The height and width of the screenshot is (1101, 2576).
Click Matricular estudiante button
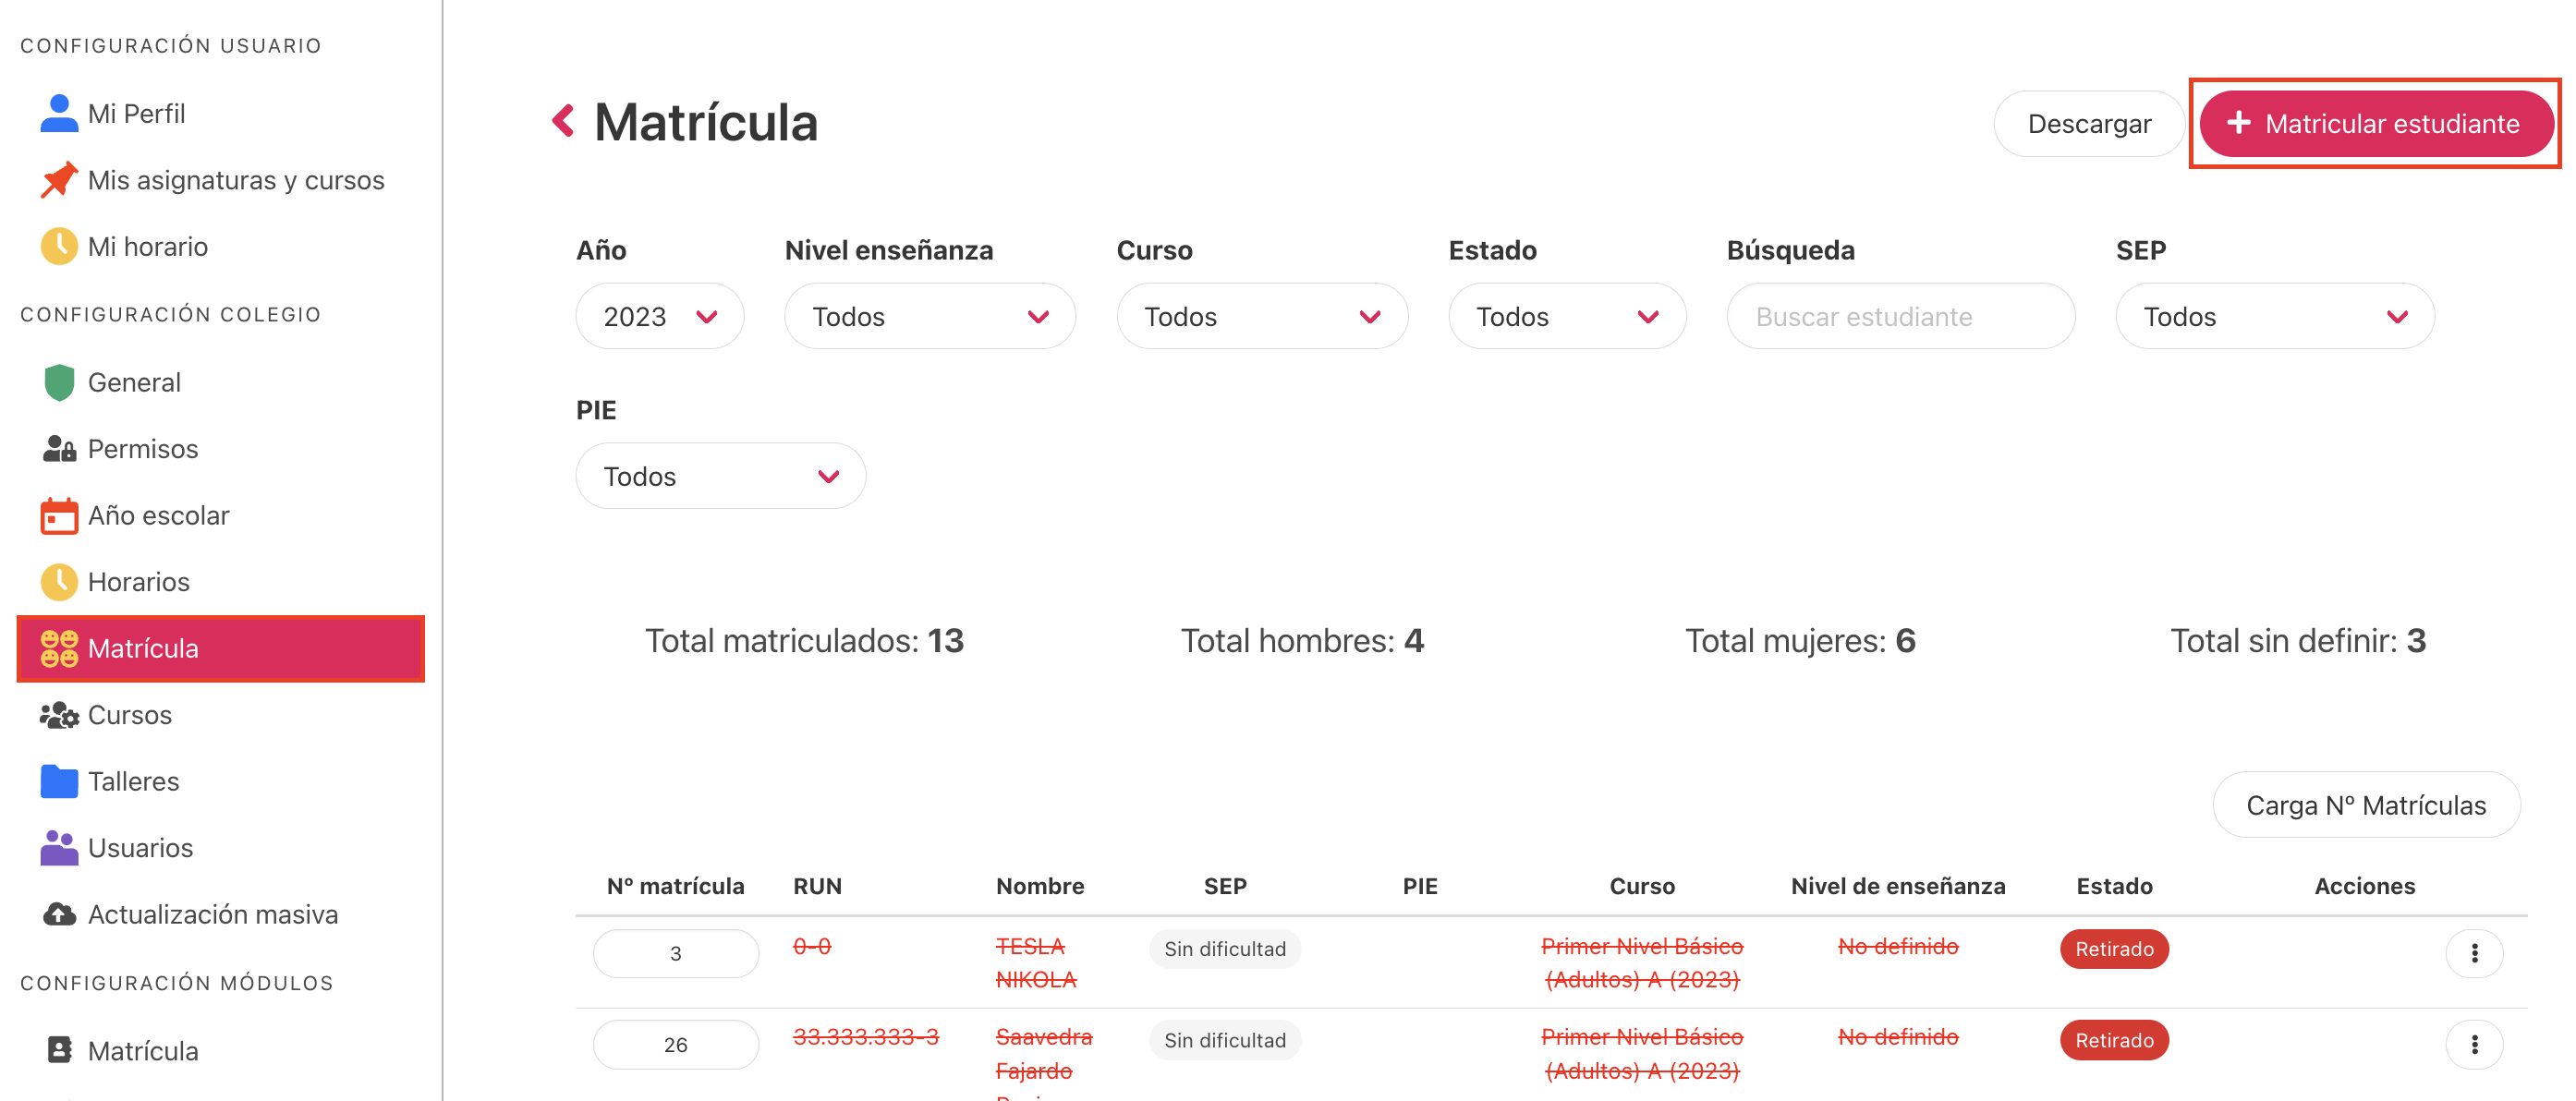2376,123
